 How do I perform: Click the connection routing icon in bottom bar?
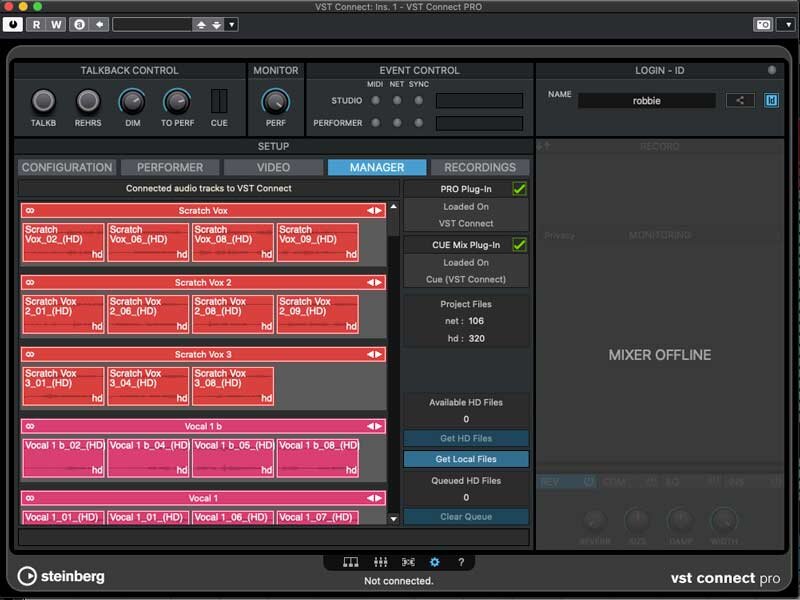click(x=408, y=562)
